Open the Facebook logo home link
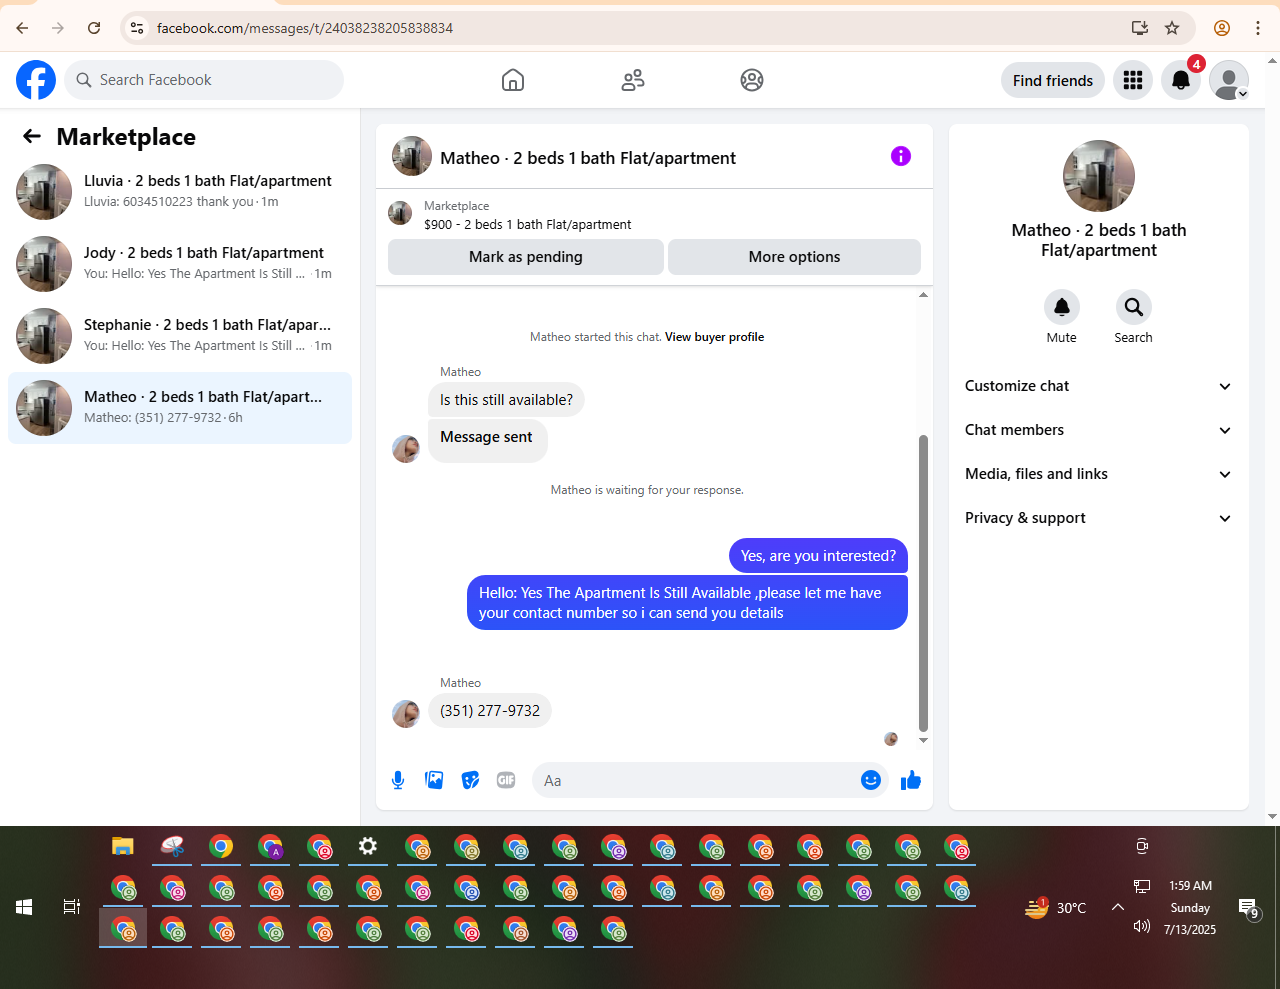This screenshot has width=1280, height=989. [36, 80]
